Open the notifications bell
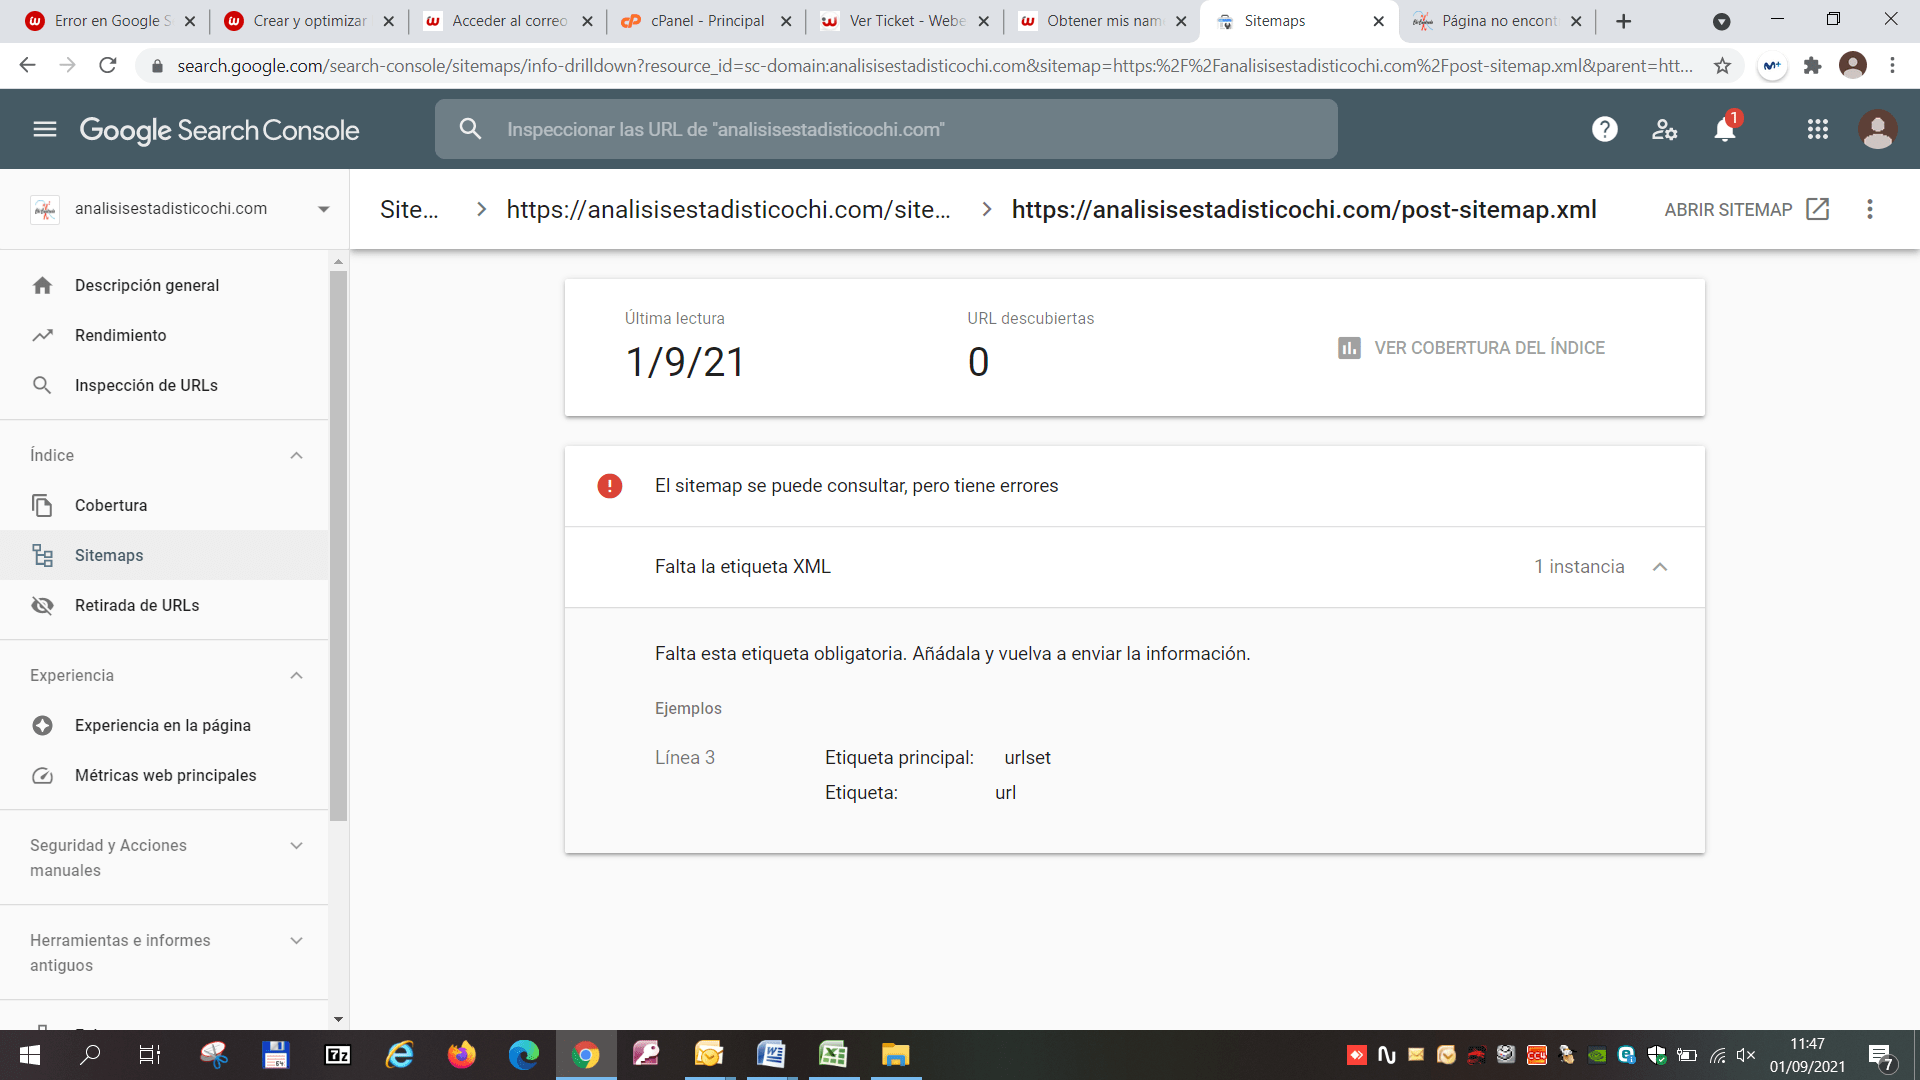Viewport: 1920px width, 1080px height. (1725, 129)
